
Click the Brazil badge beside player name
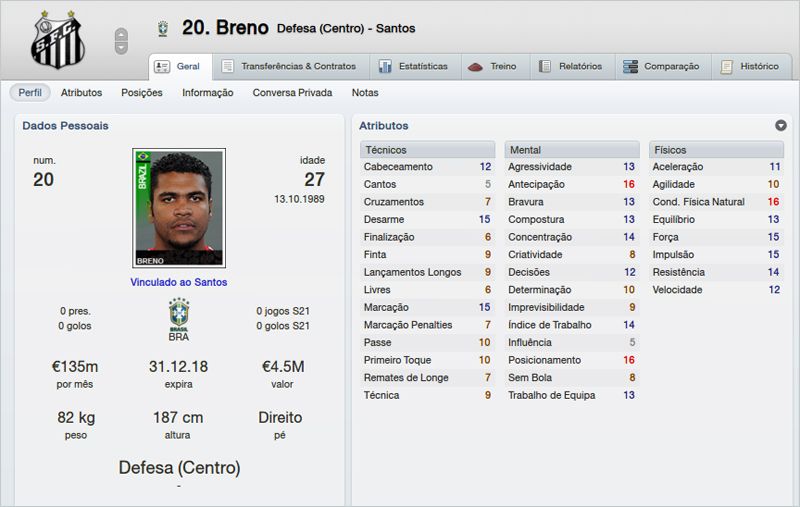click(x=162, y=29)
